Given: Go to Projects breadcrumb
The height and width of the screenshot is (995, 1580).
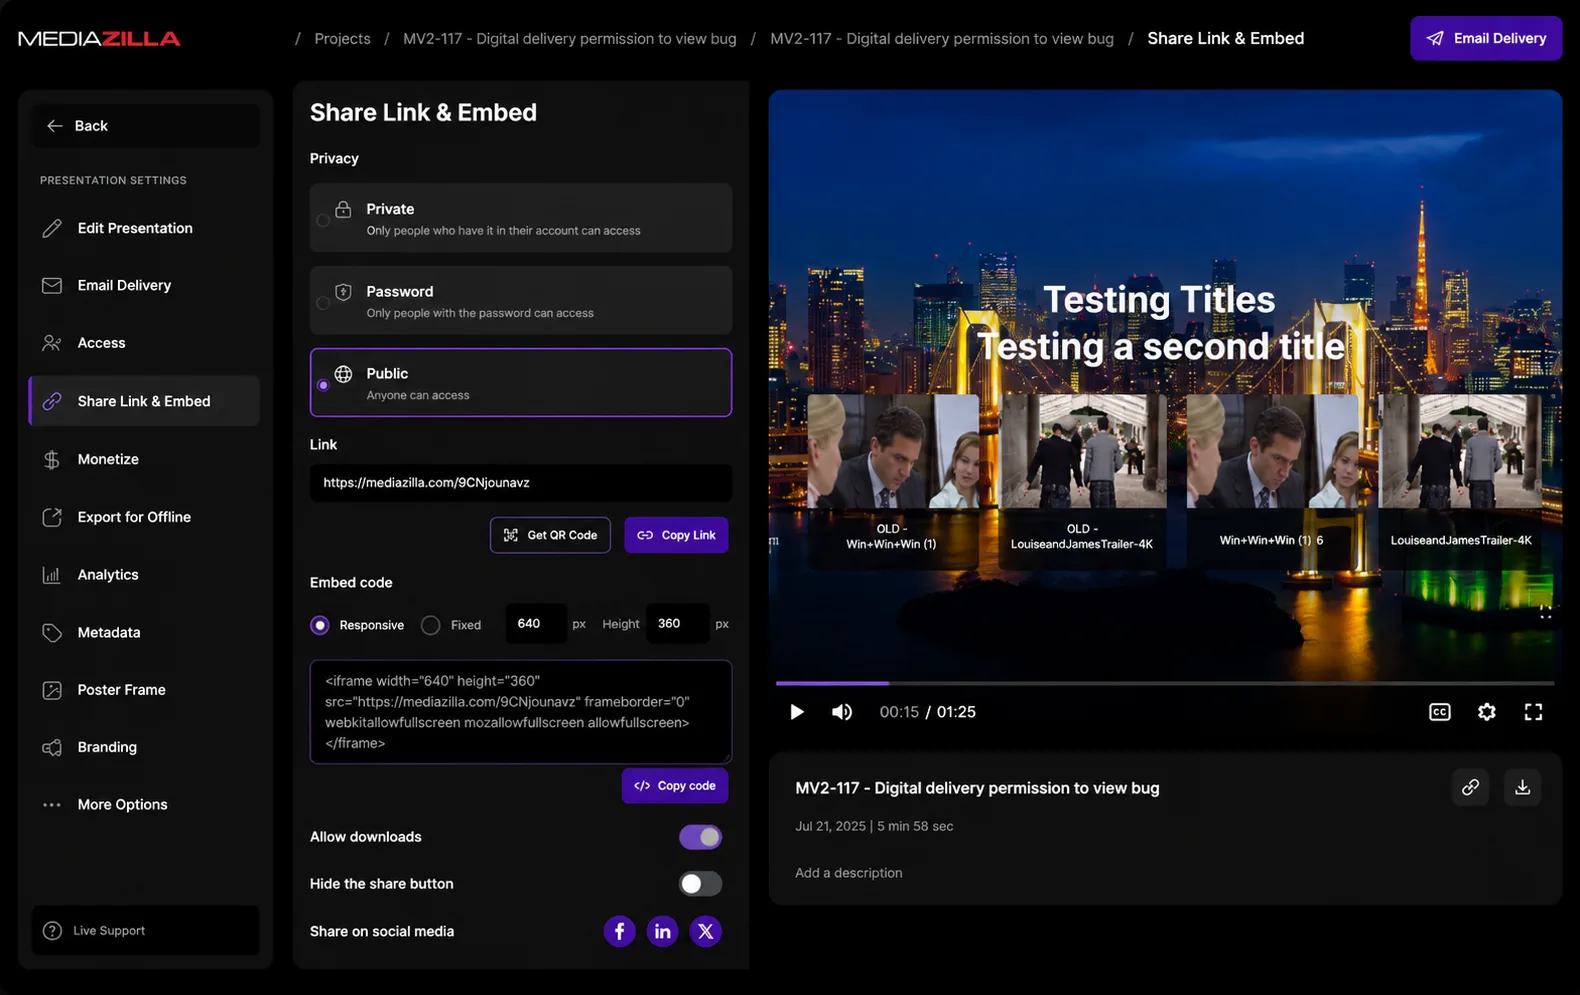Looking at the screenshot, I should [342, 39].
